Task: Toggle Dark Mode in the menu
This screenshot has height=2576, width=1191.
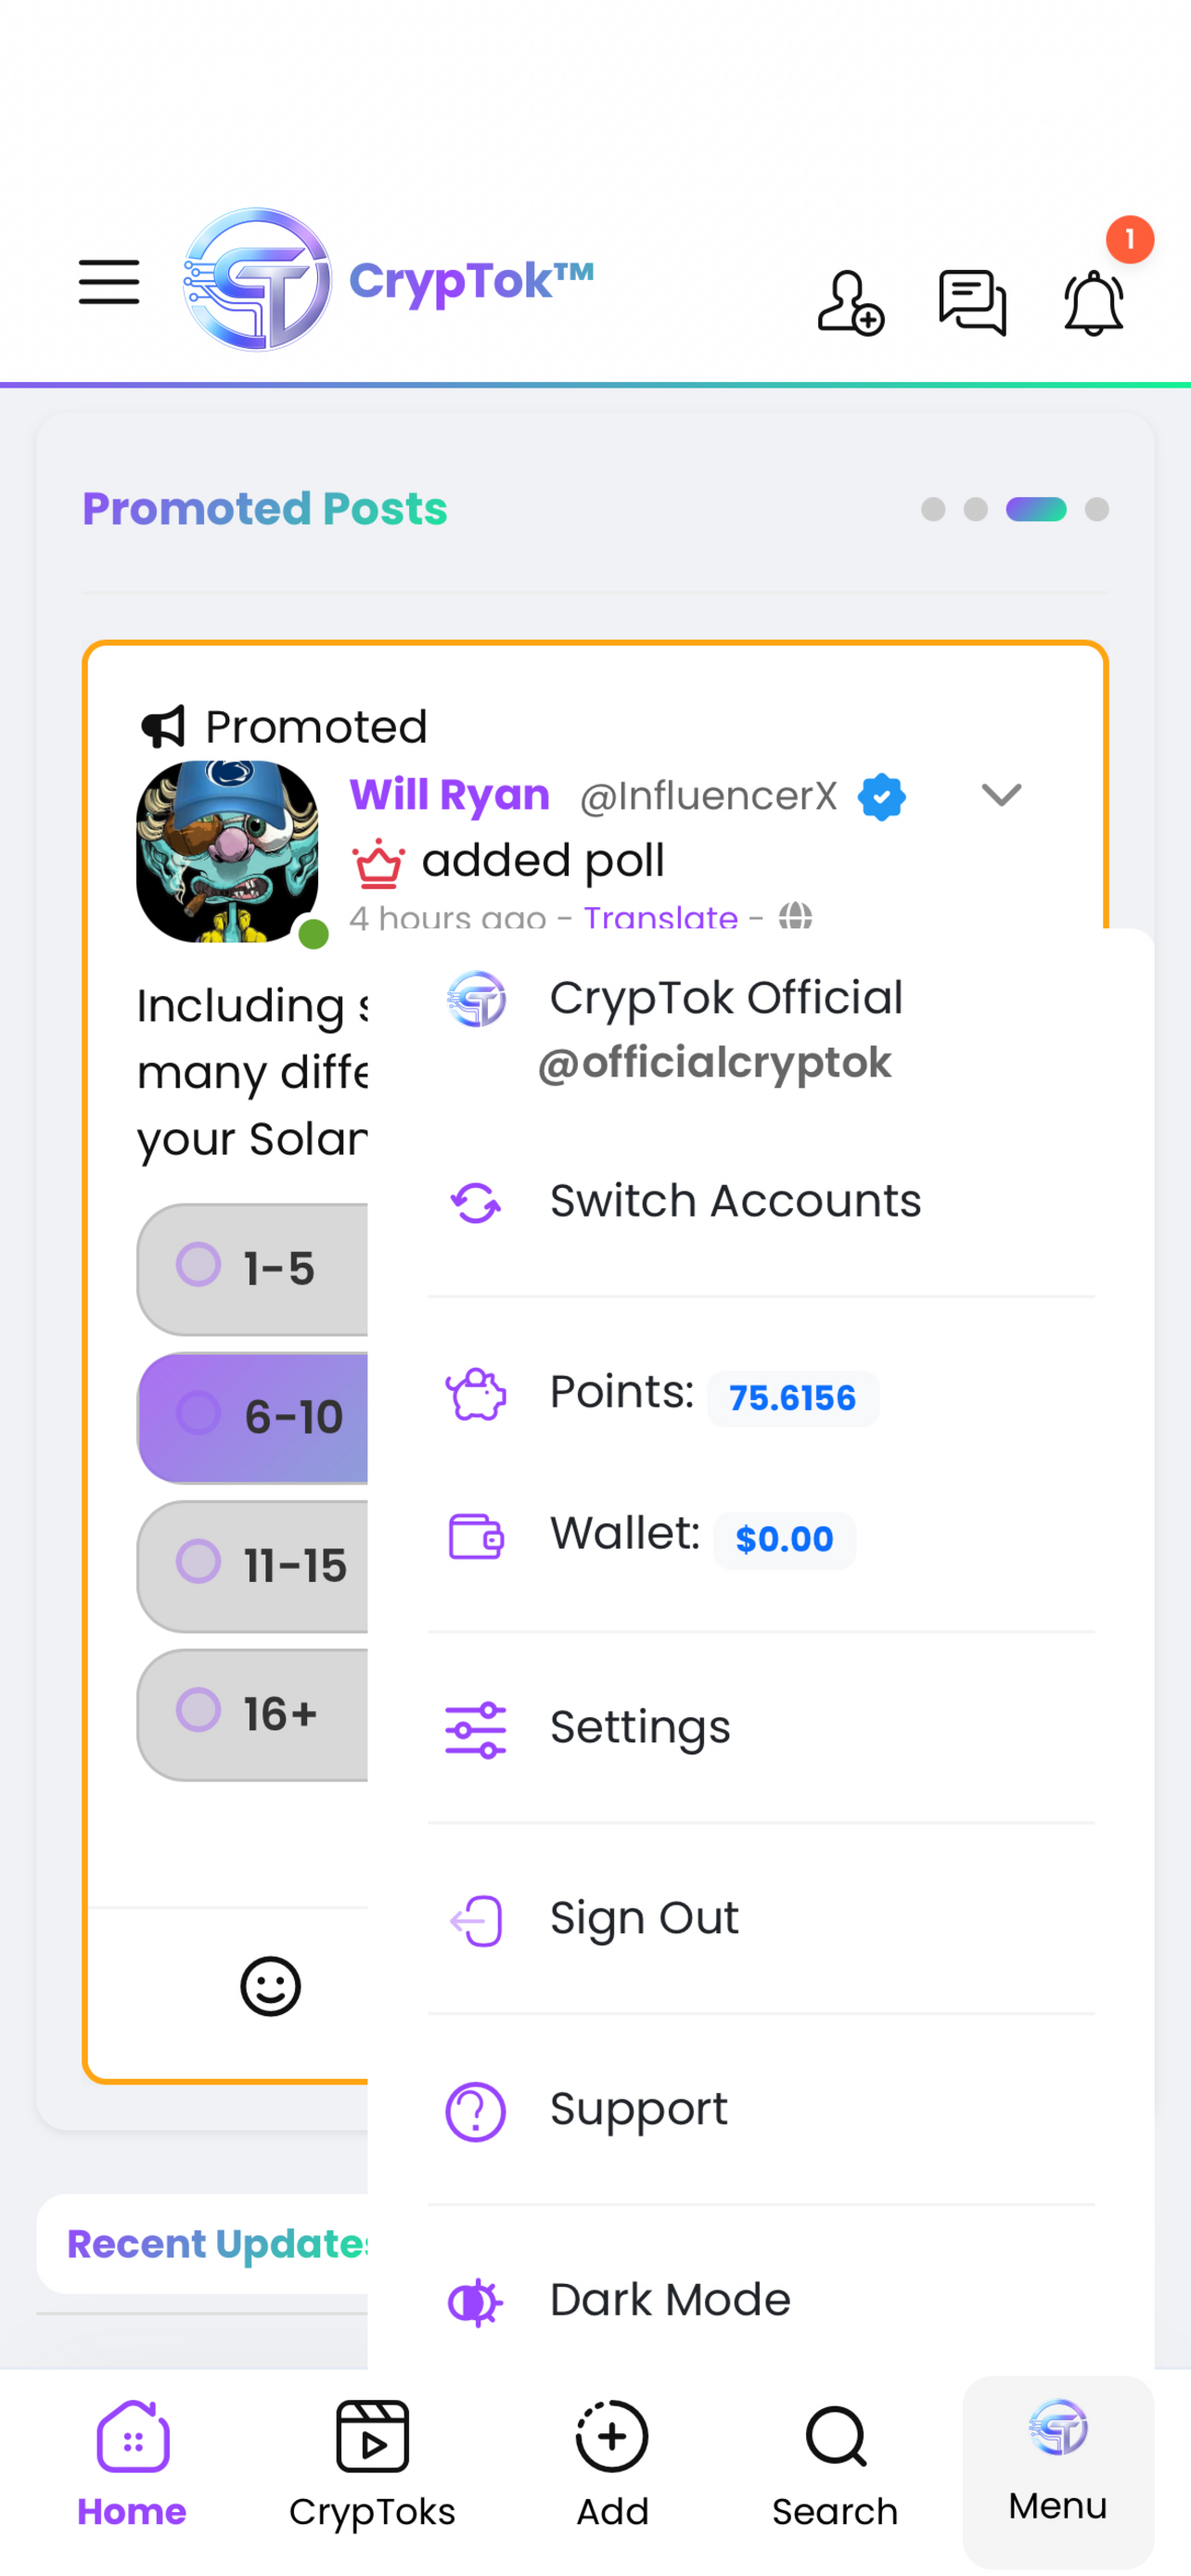Action: 670,2300
